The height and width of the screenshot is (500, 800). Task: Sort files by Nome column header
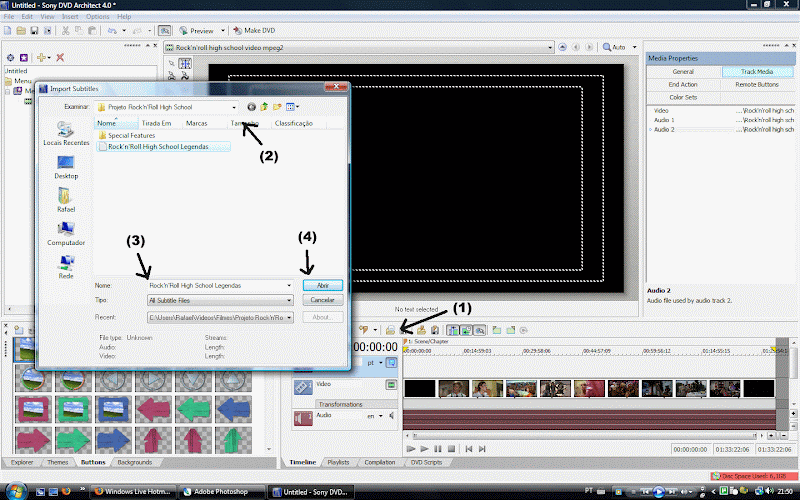click(x=116, y=123)
